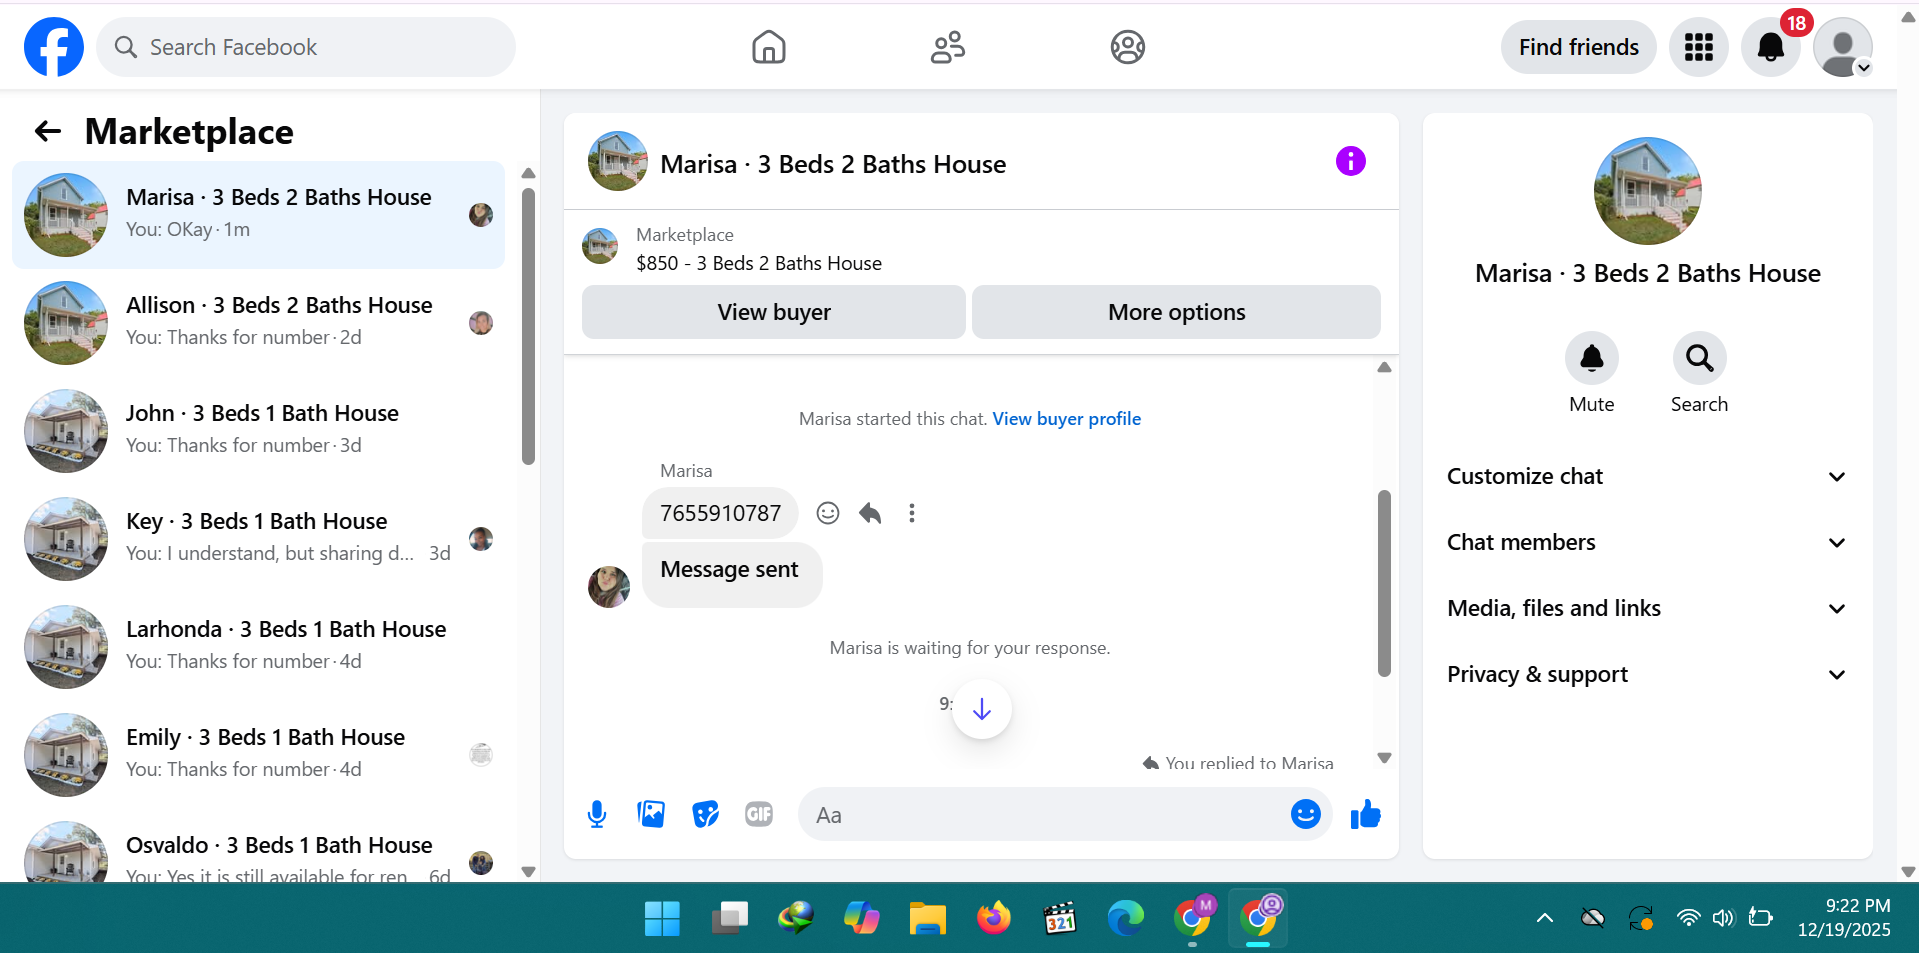1919x953 pixels.
Task: Reply to the 7655910787 message
Action: click(x=870, y=513)
